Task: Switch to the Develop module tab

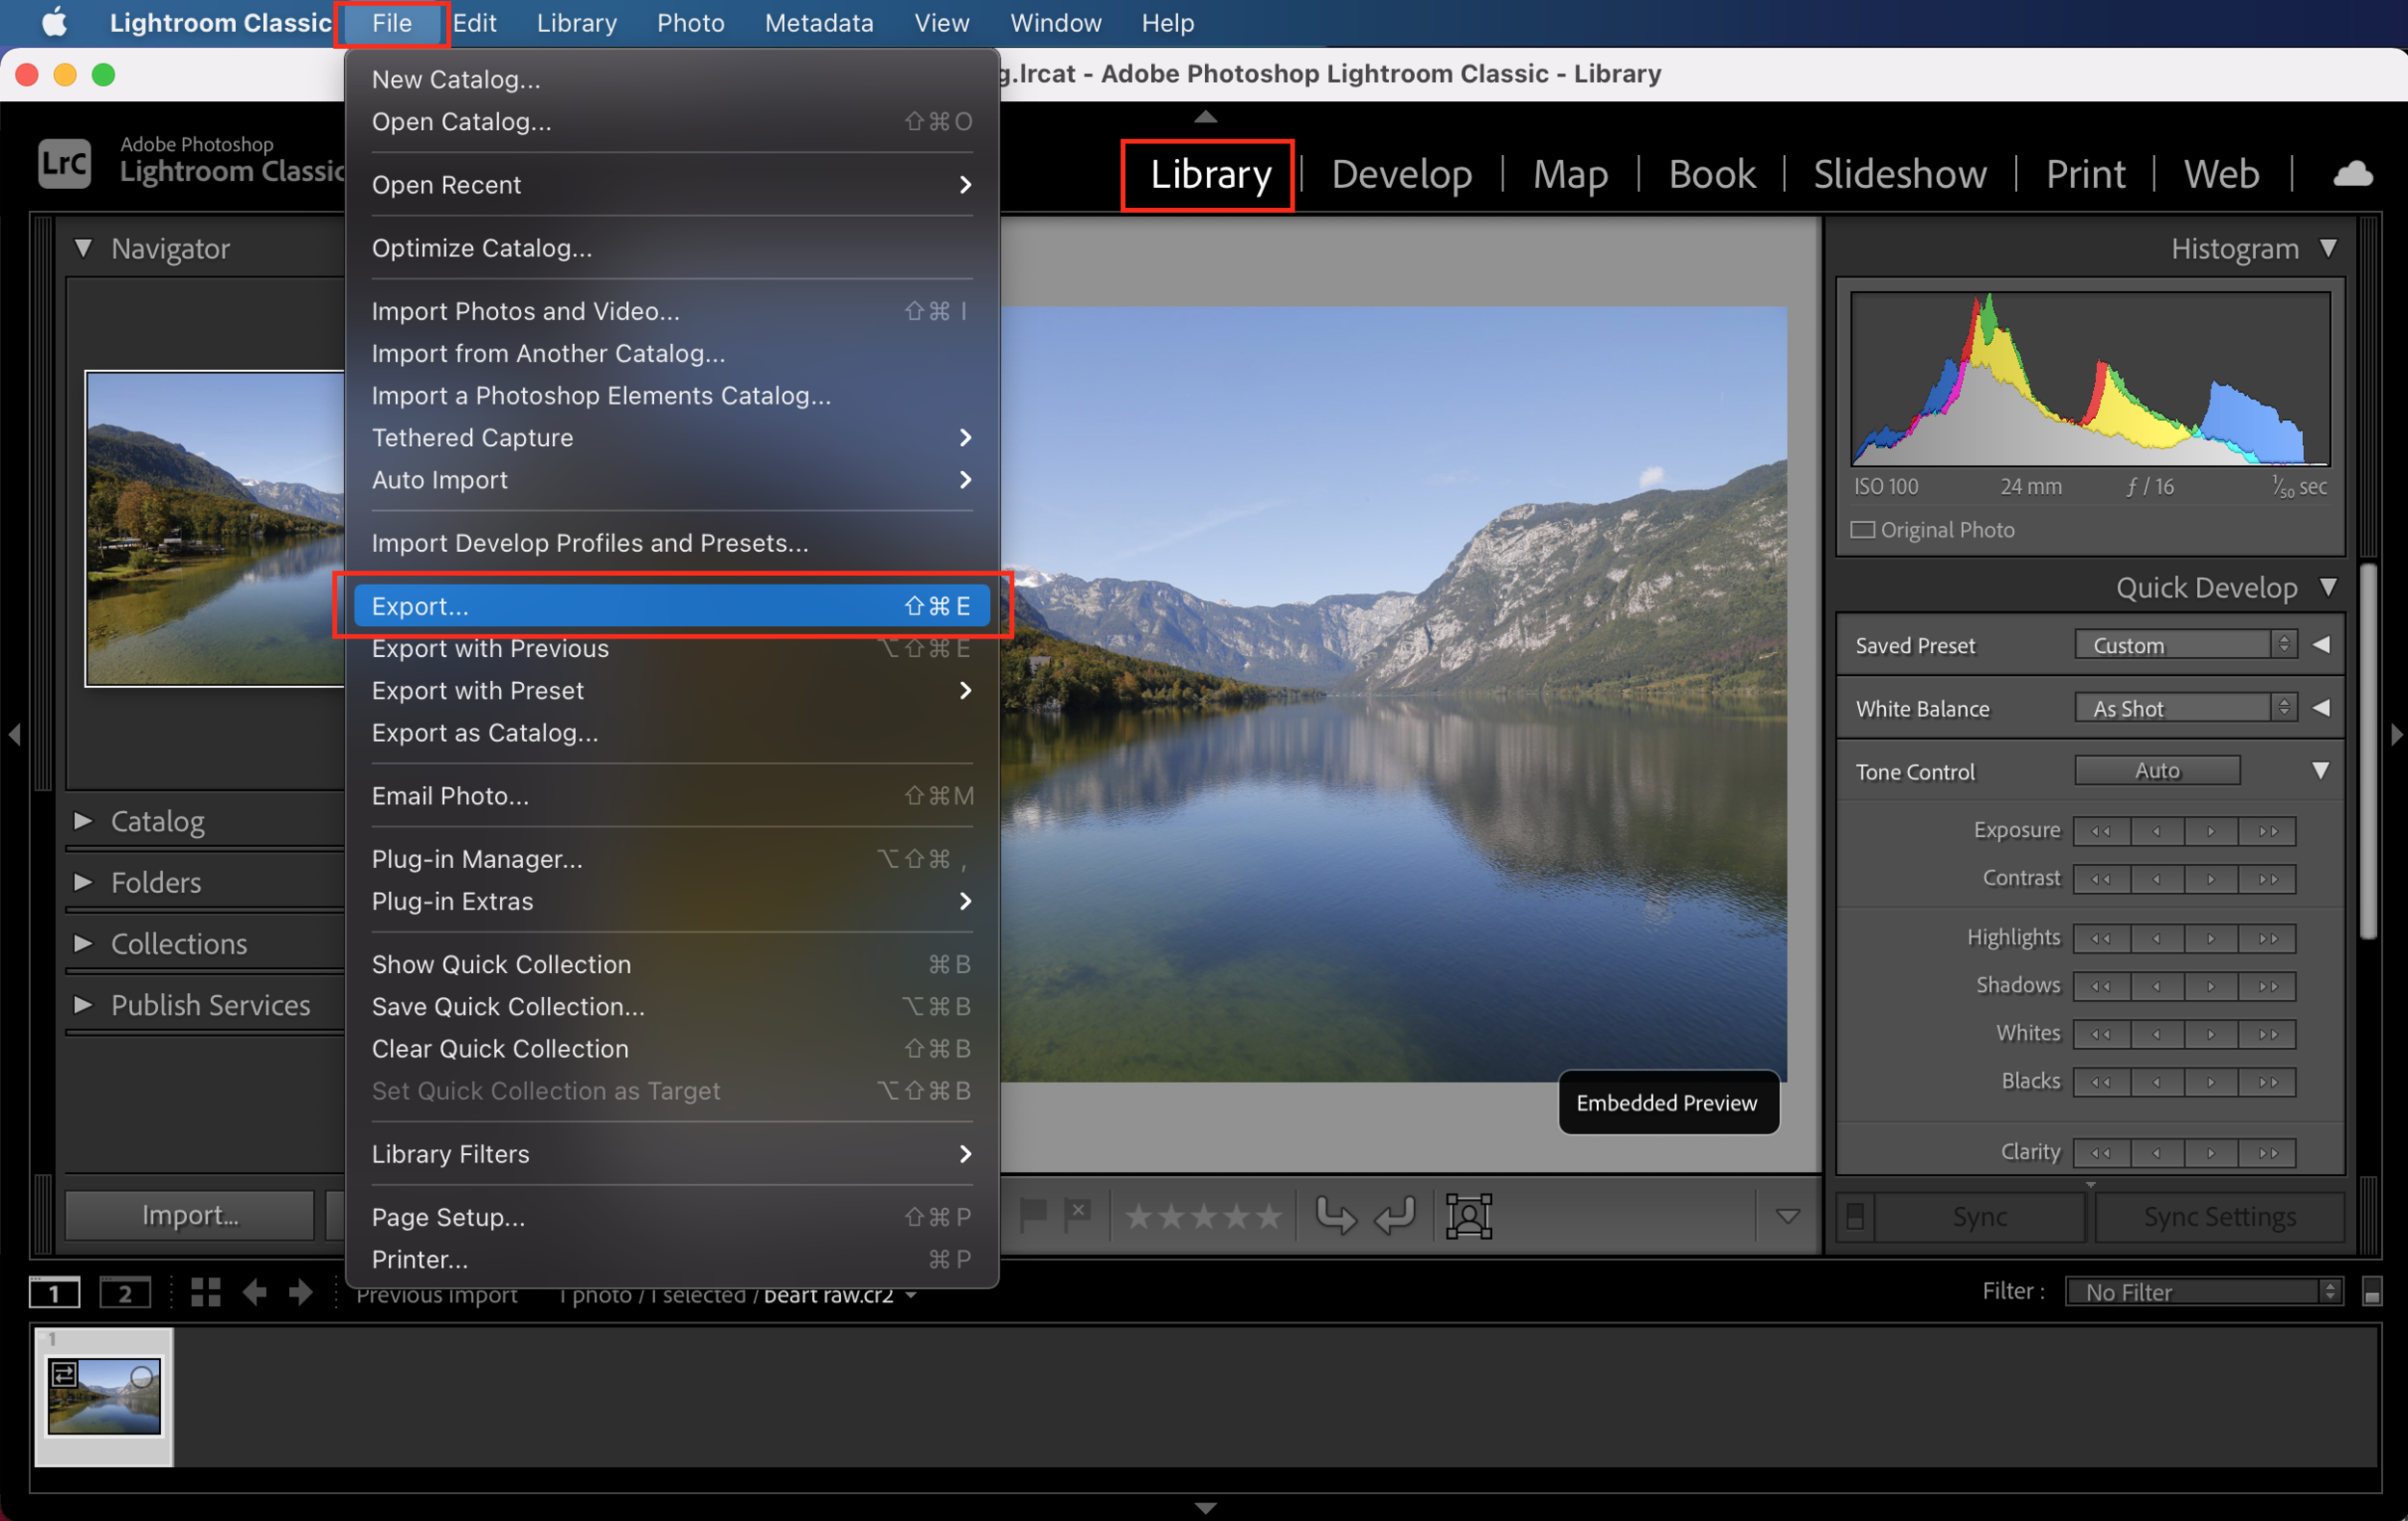Action: pyautogui.click(x=1401, y=173)
